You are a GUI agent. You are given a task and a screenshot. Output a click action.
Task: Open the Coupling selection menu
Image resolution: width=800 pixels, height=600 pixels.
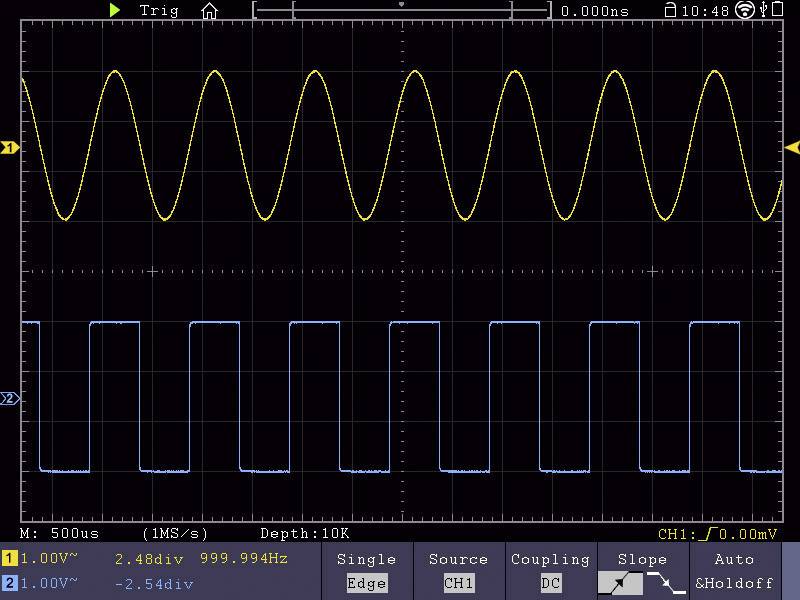click(549, 559)
